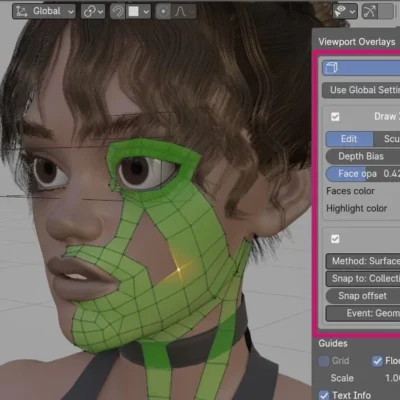The width and height of the screenshot is (400, 400).
Task: Open the Global transform orientation dropdown
Action: tap(44, 11)
